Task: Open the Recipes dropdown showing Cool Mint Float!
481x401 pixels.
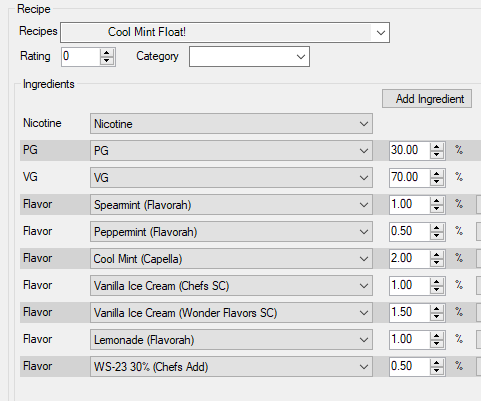Action: (x=225, y=32)
